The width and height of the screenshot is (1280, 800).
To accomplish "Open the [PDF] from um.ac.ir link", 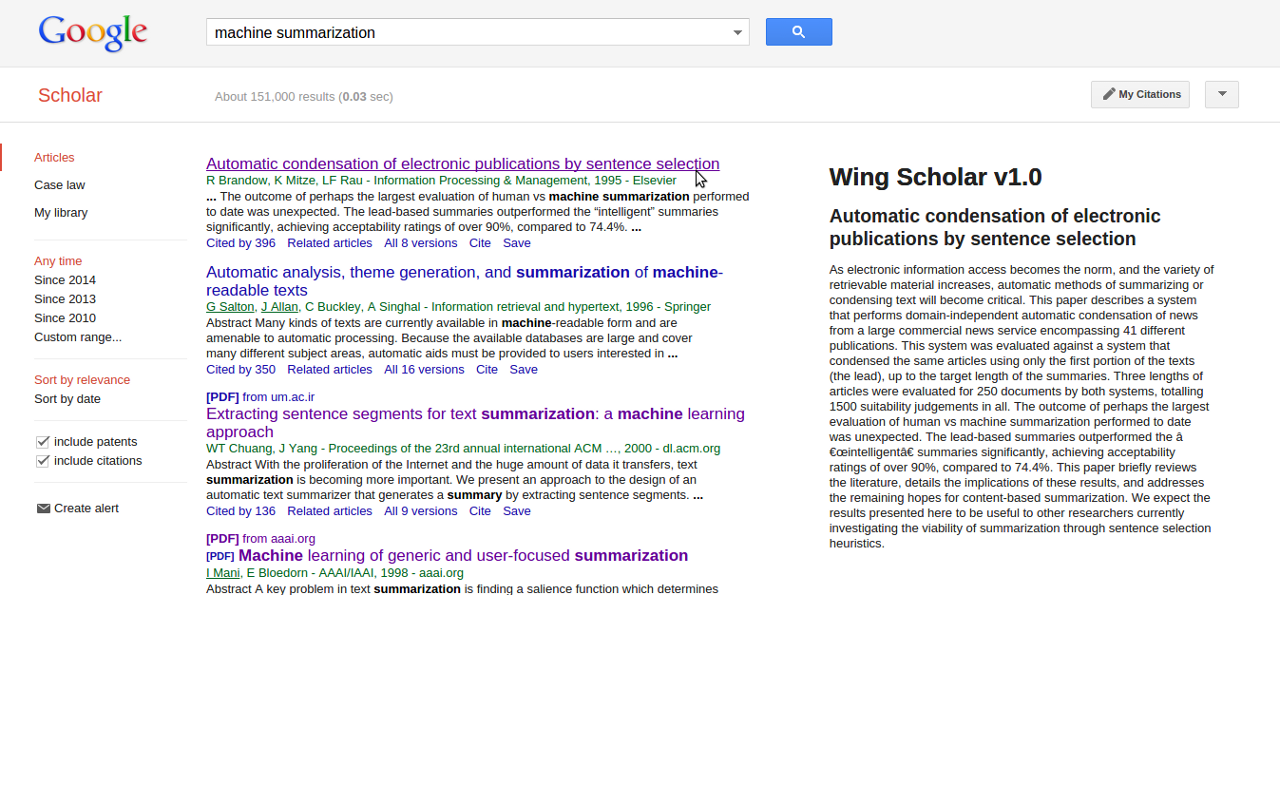I will click(x=260, y=397).
